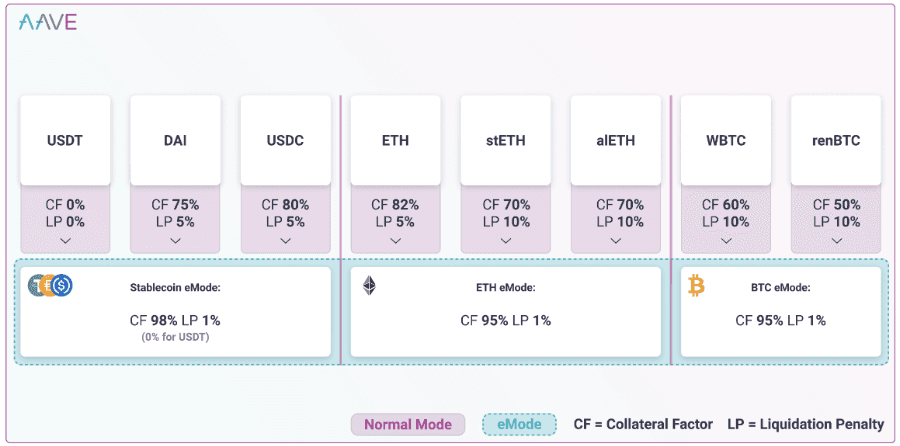Viewport: 900px width, 446px height.
Task: Expand the DAI details chevron
Action: point(175,241)
